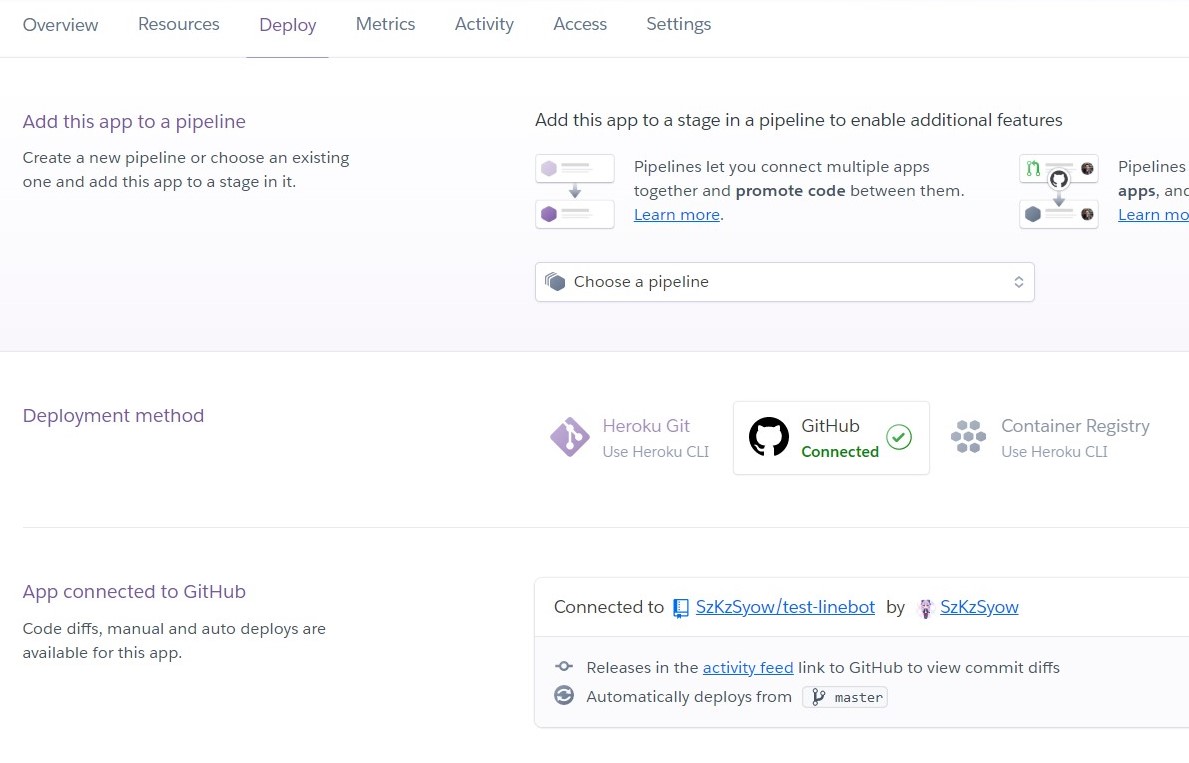1189x763 pixels.
Task: Click the auto-deploy sync icon
Action: (x=563, y=695)
